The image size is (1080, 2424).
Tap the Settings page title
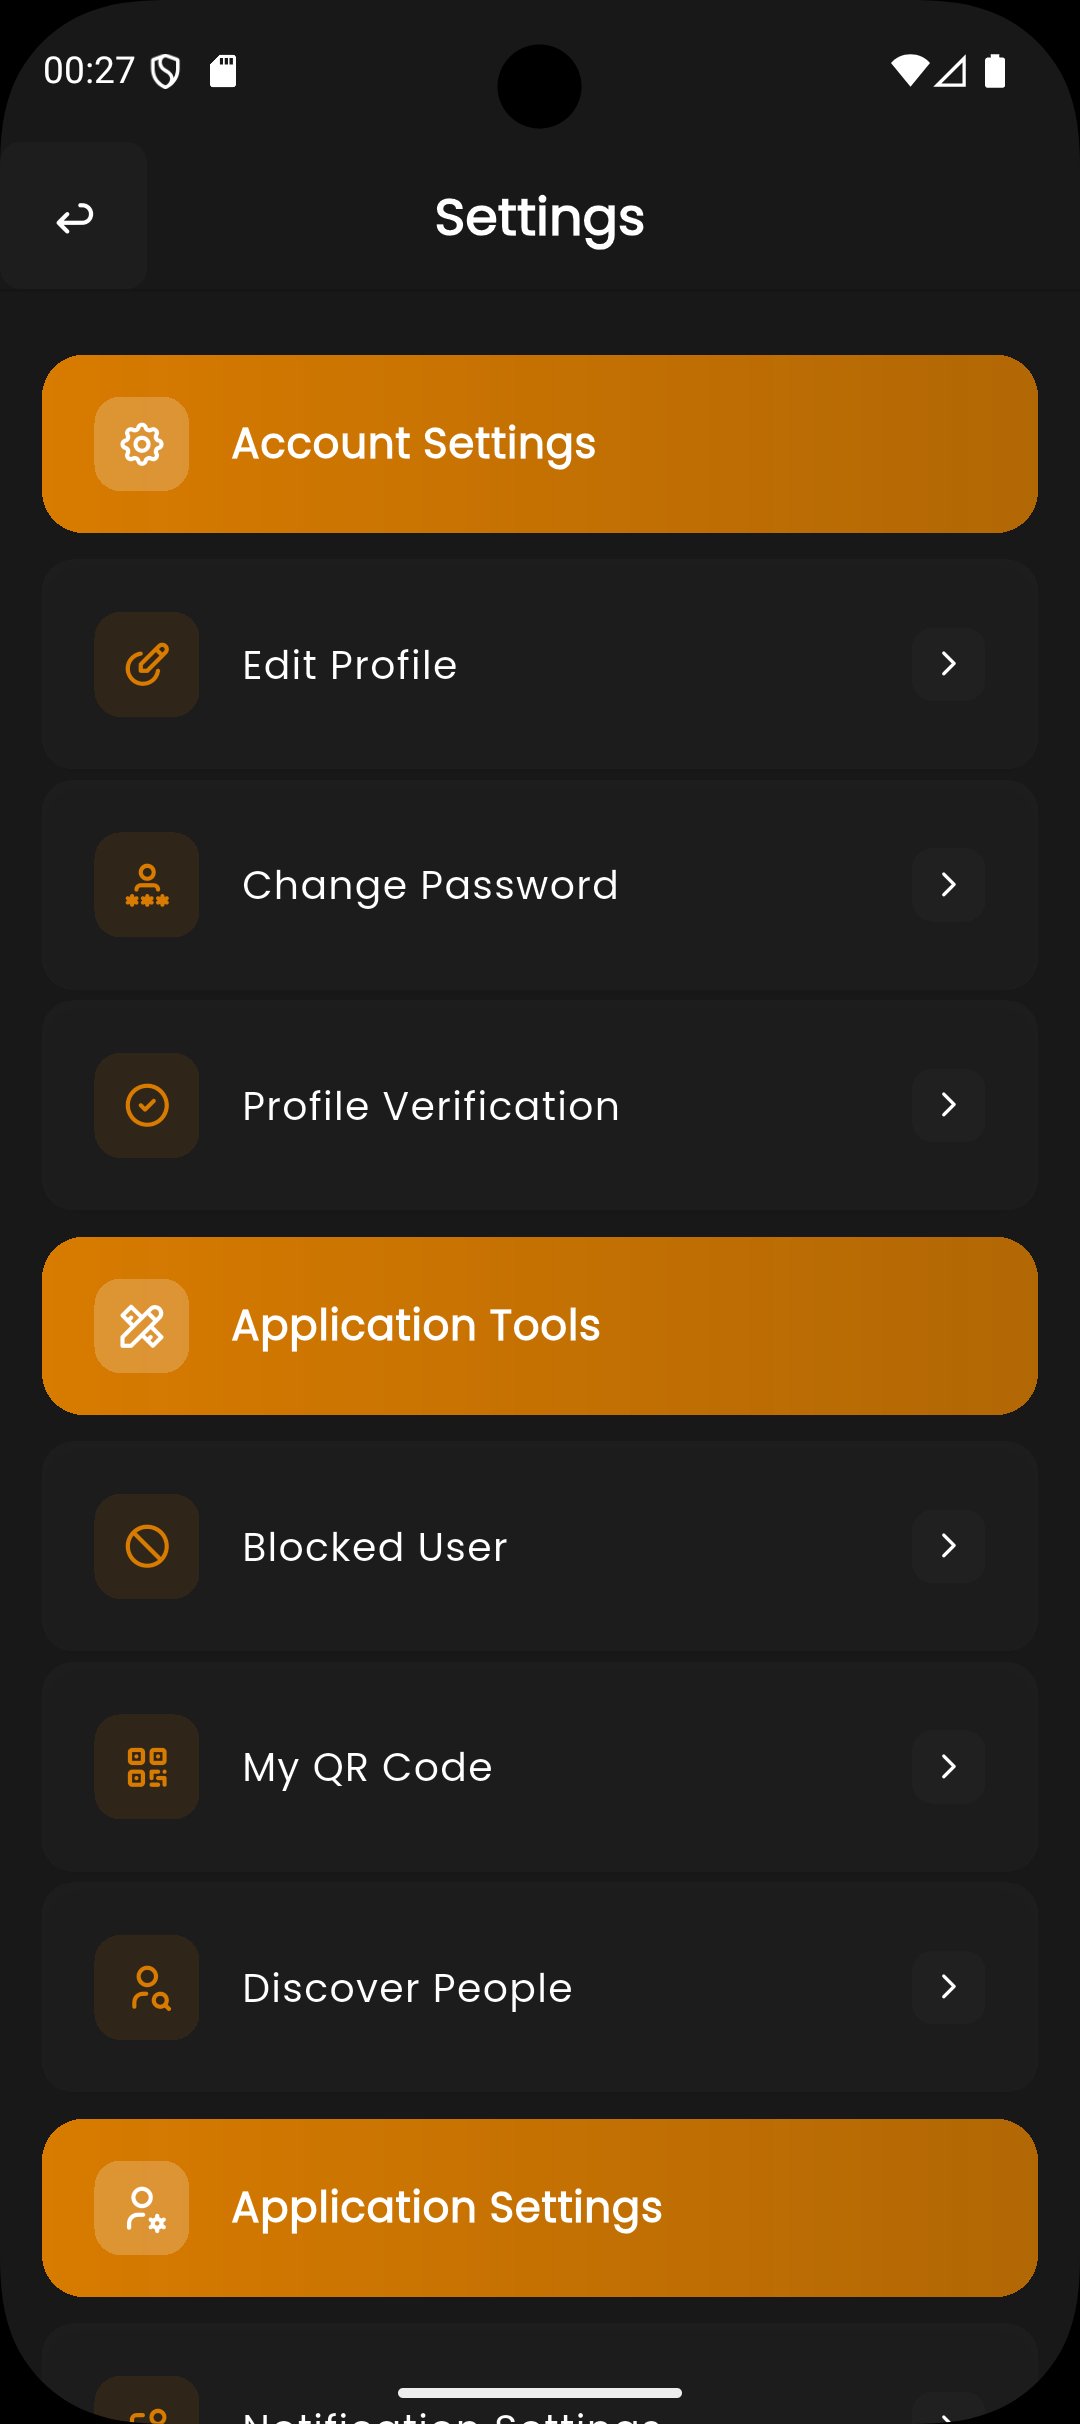540,217
